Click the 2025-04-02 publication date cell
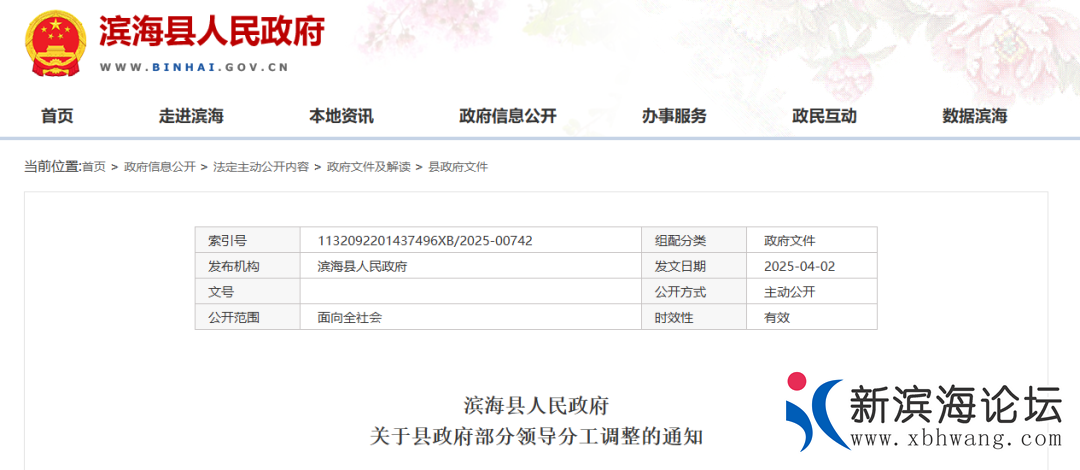The image size is (1080, 470). 799,267
